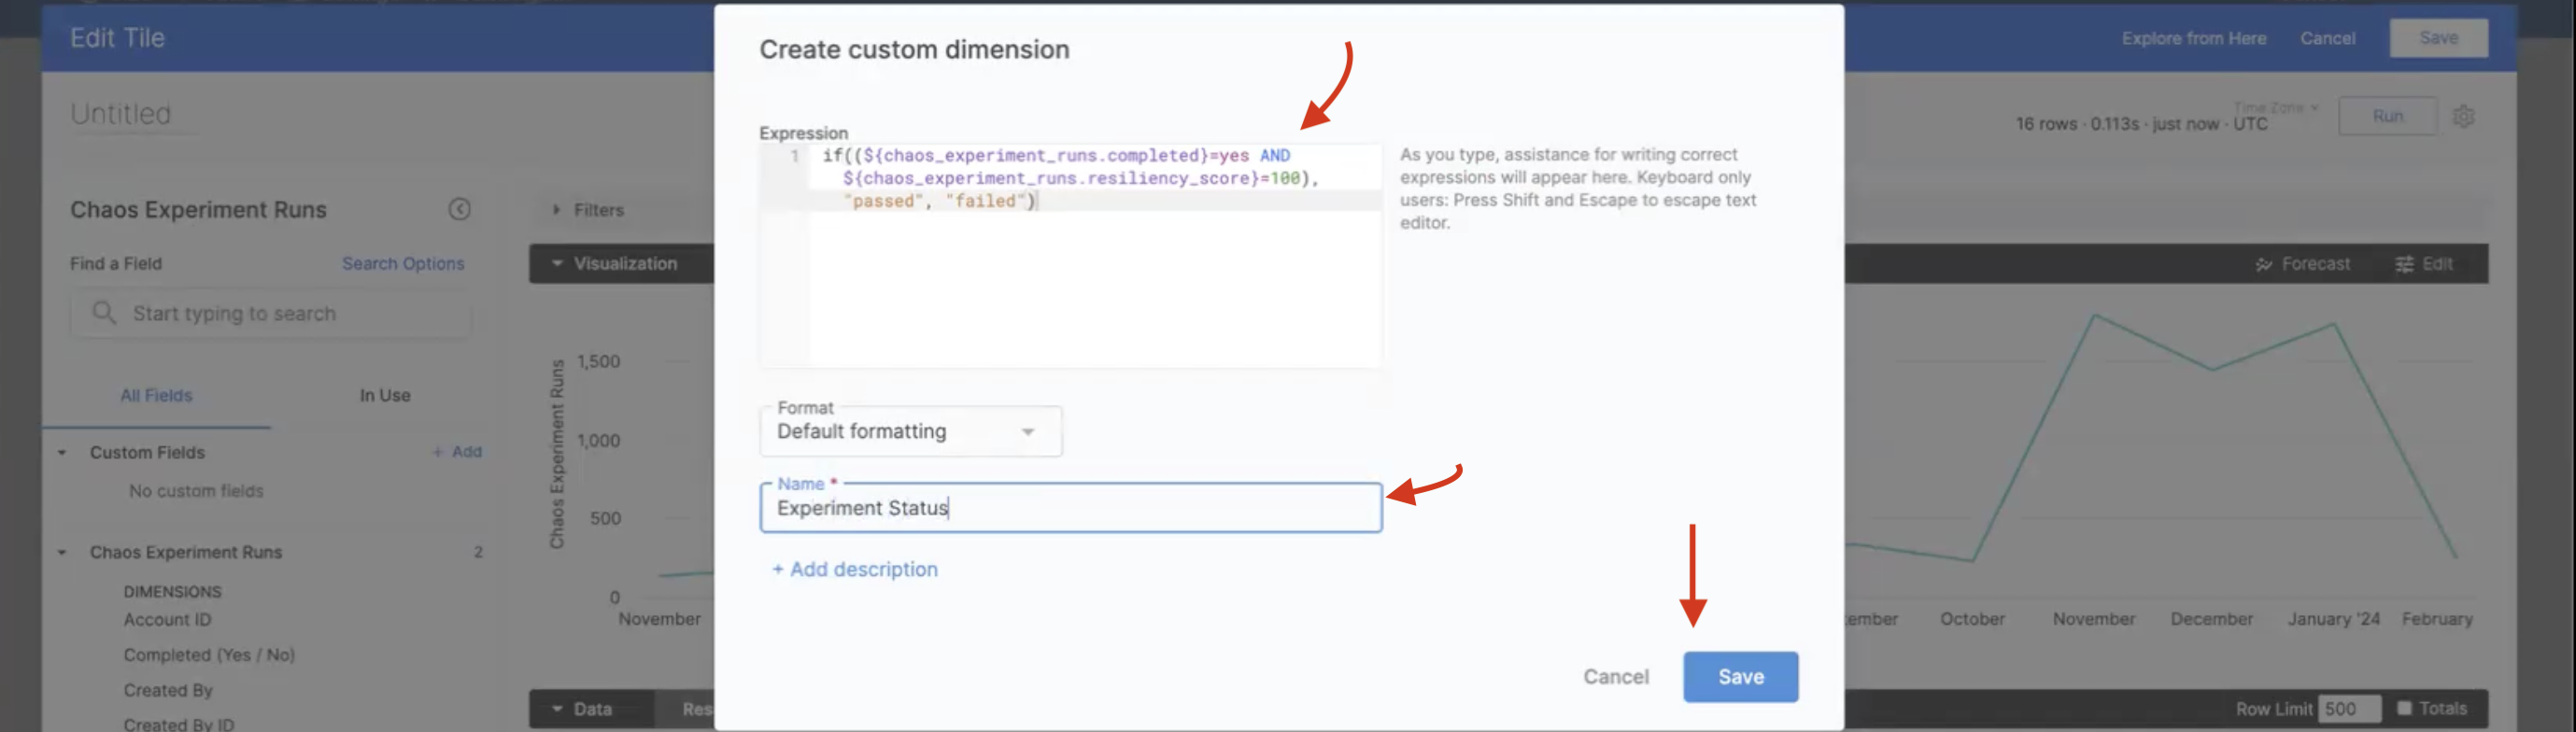Screen dimensions: 2576x732
Task: Collapse the field picker with circle arrow icon
Action: coord(459,209)
